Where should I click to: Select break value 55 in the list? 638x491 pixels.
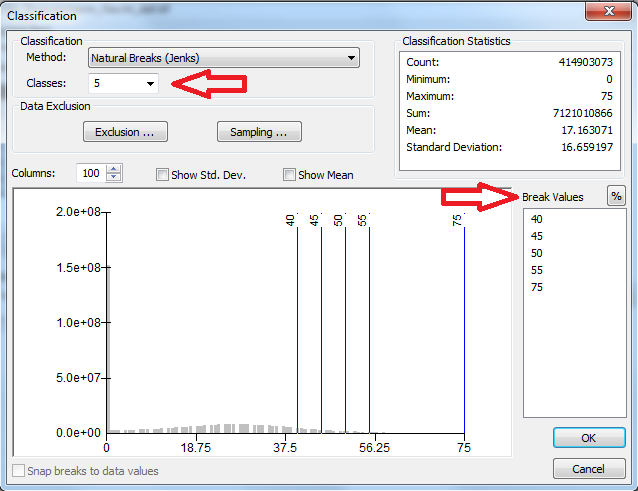(x=538, y=270)
